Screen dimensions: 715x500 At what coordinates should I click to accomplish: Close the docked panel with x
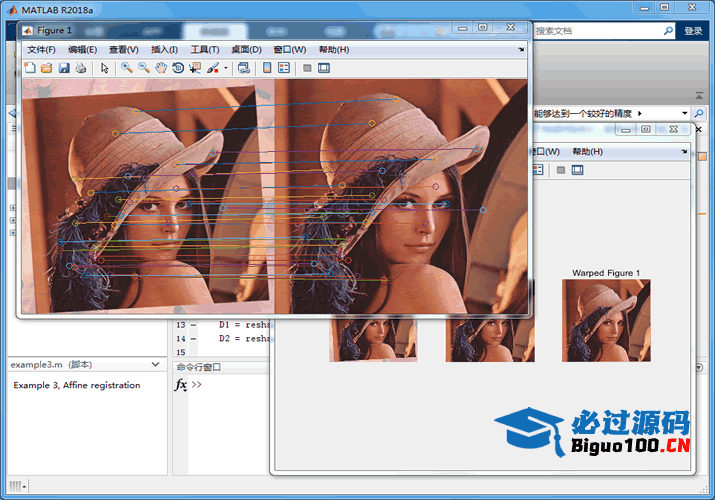pyautogui.click(x=699, y=129)
